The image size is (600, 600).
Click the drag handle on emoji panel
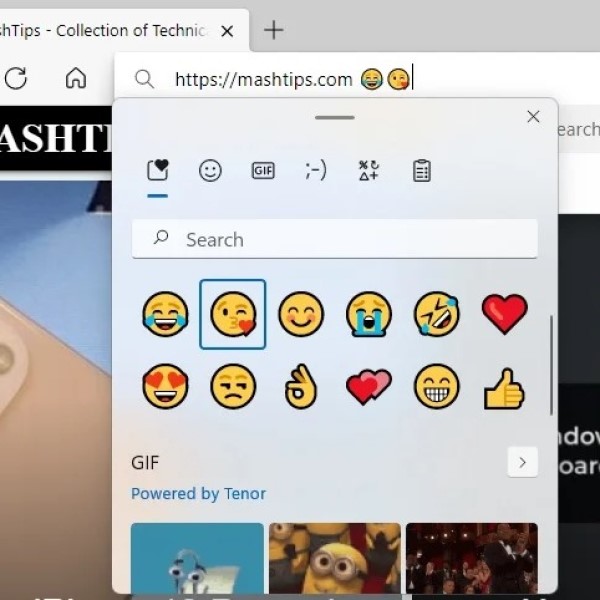click(x=335, y=117)
